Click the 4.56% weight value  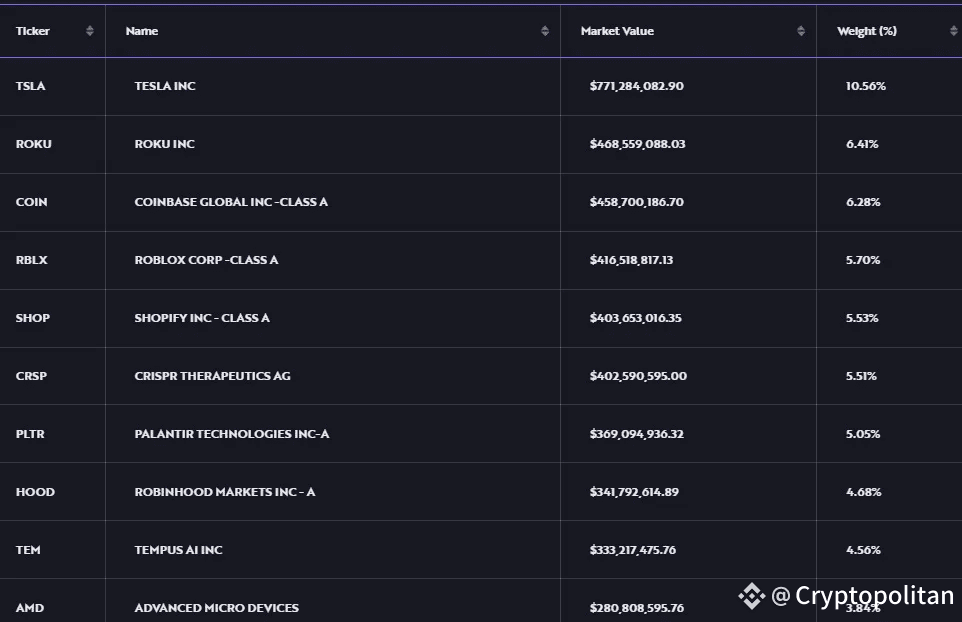pos(863,550)
